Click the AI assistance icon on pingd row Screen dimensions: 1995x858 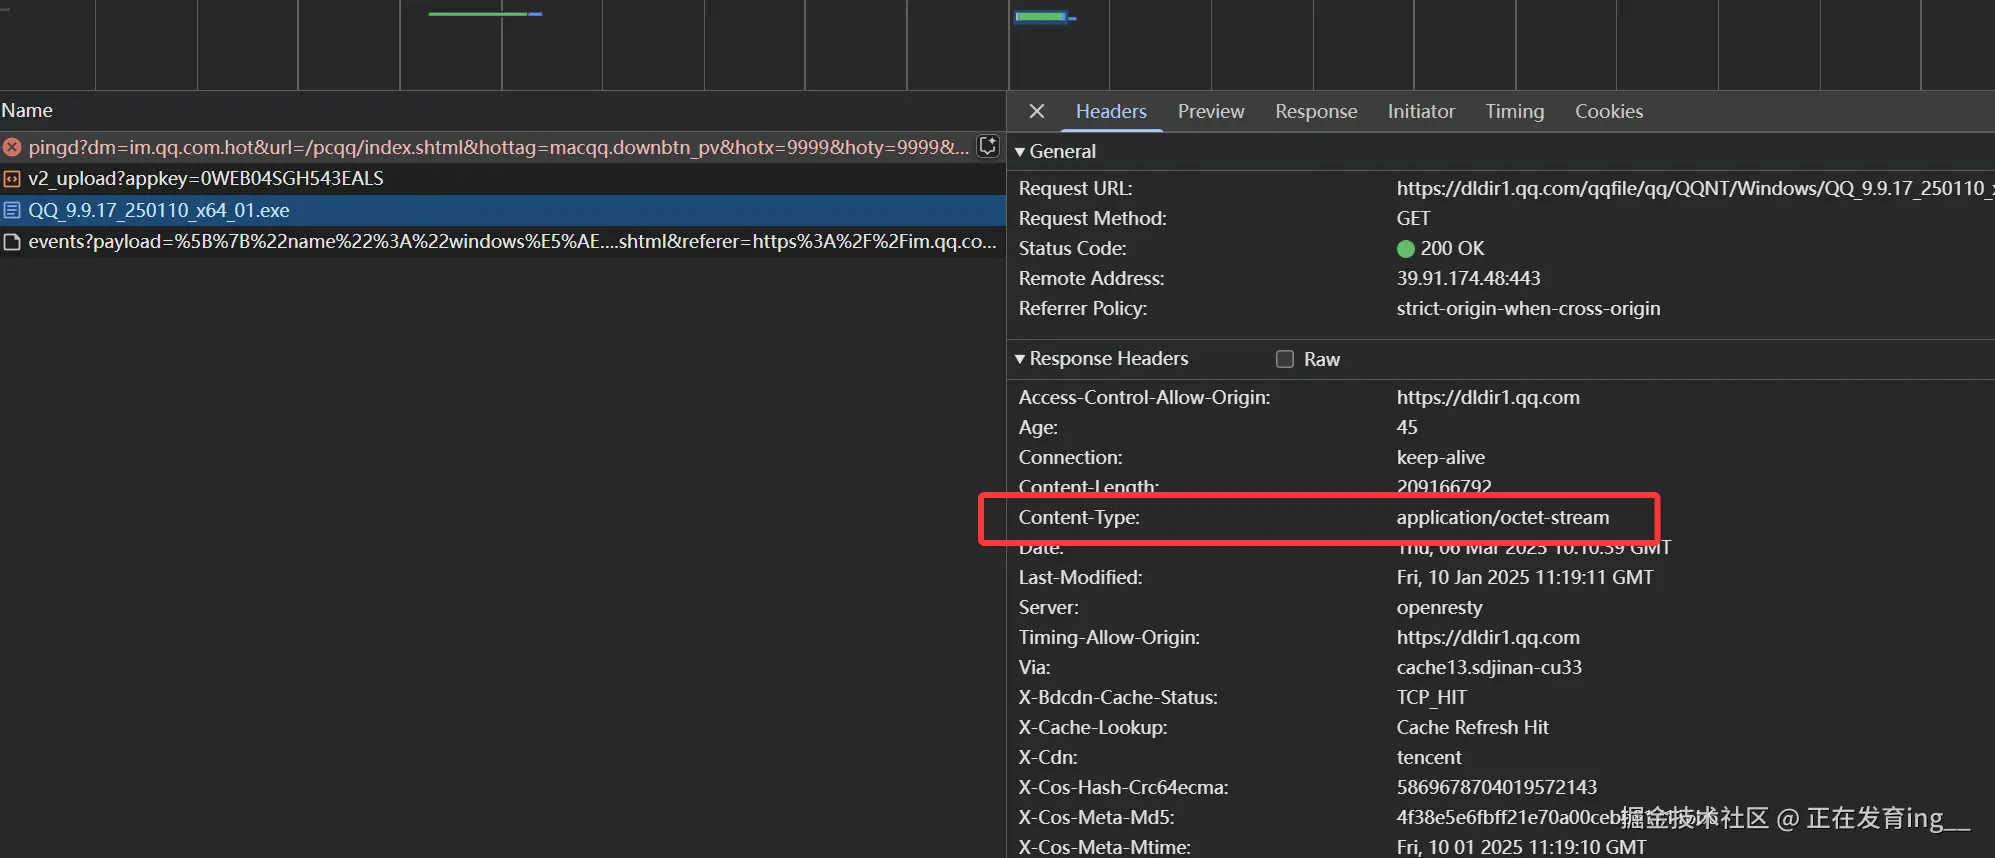988,146
